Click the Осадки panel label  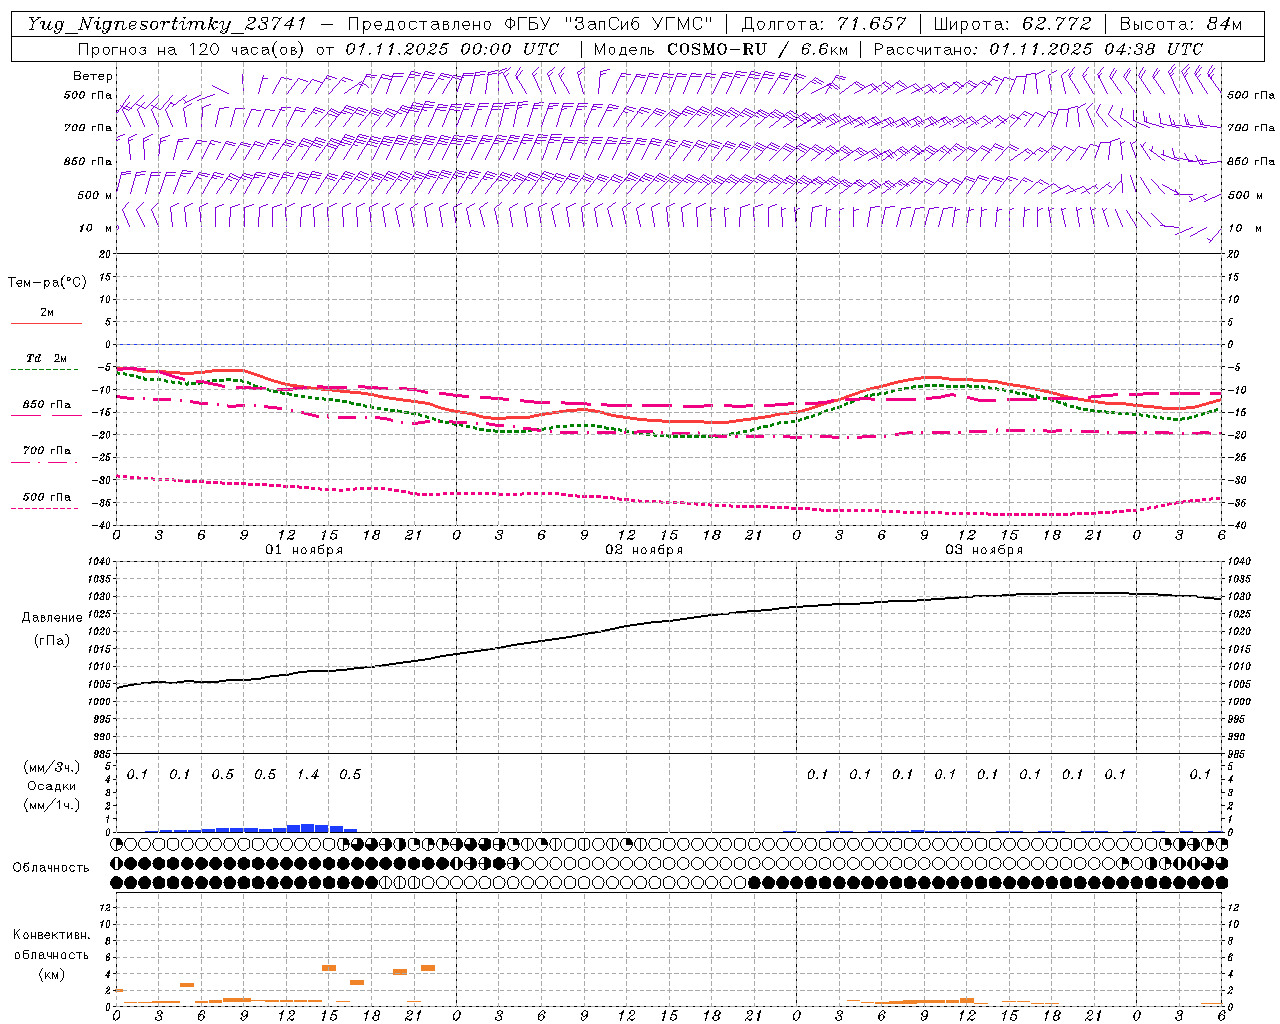click(x=51, y=786)
